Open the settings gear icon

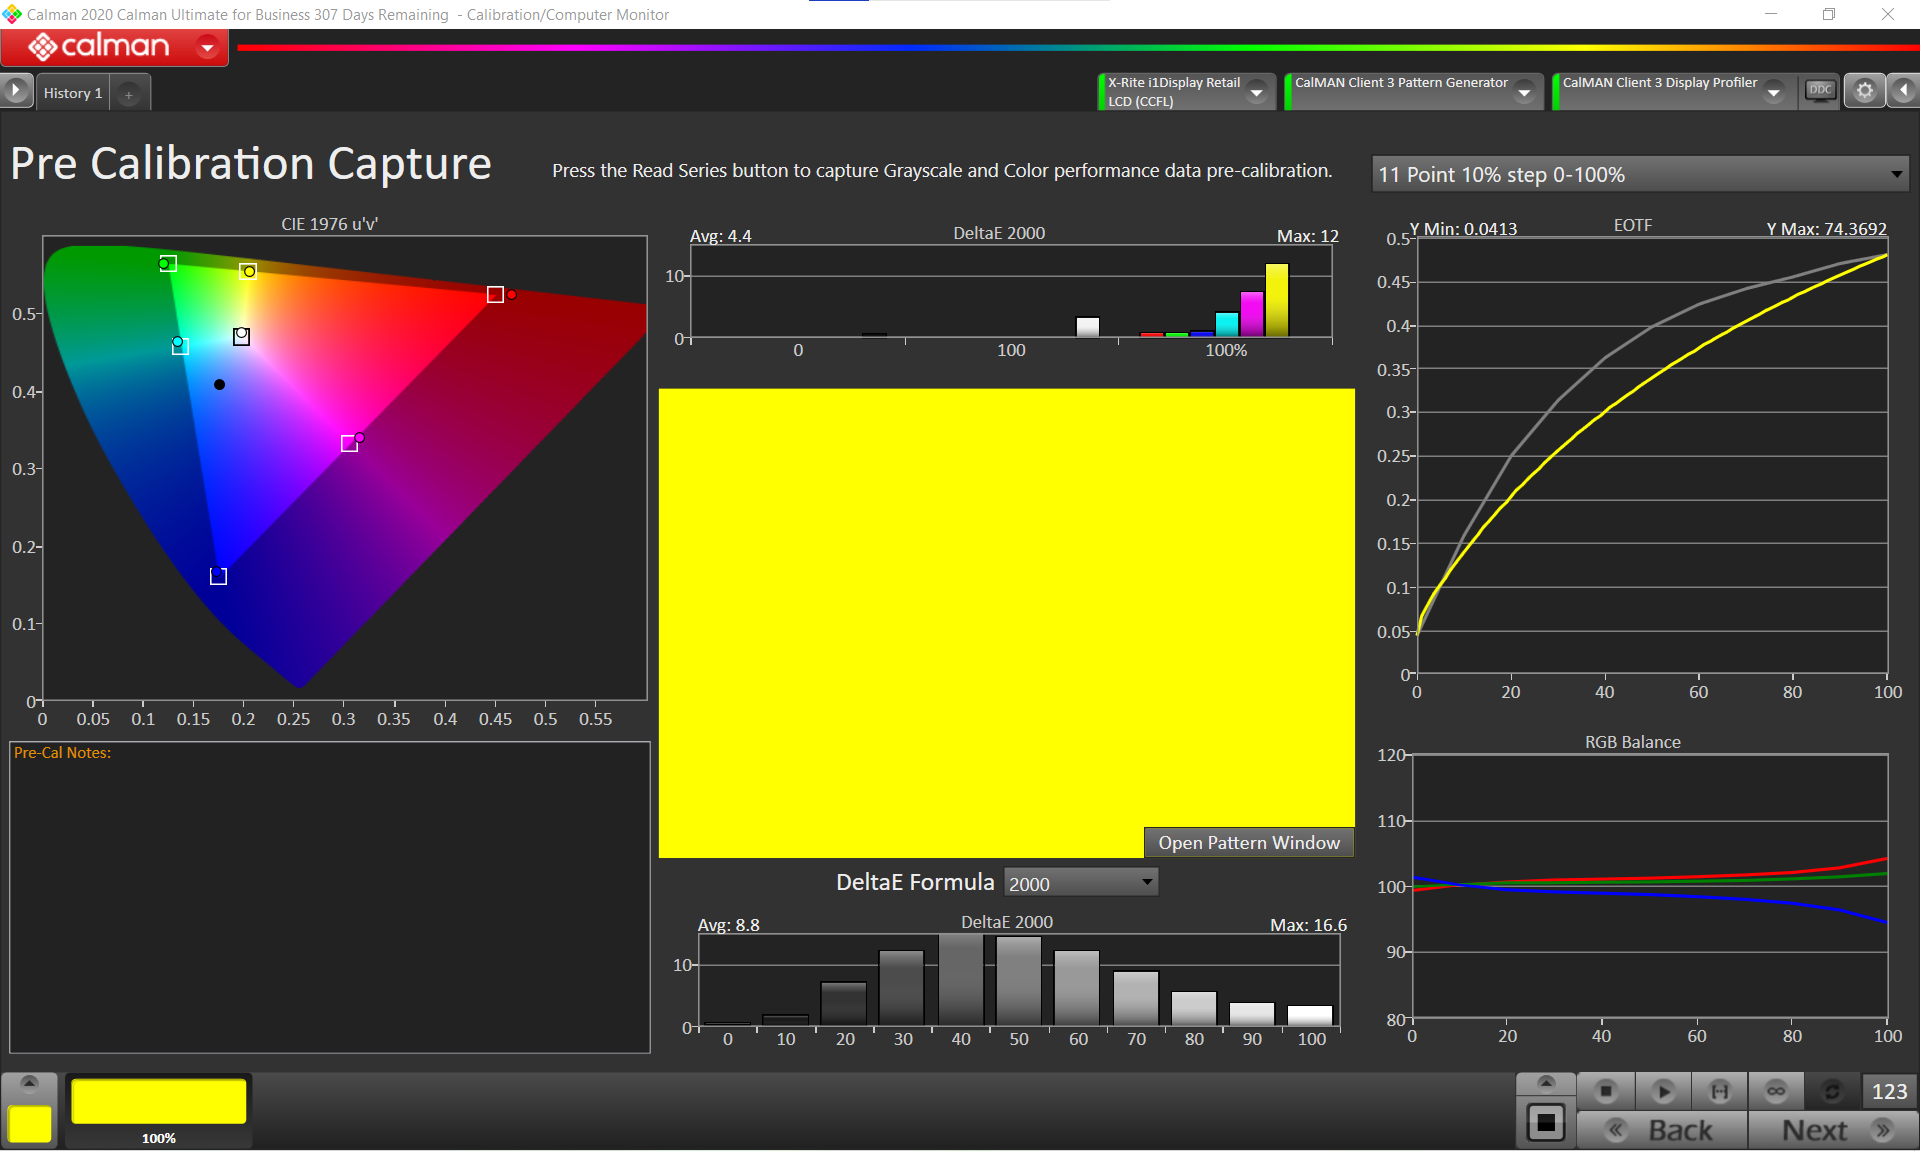click(x=1864, y=91)
